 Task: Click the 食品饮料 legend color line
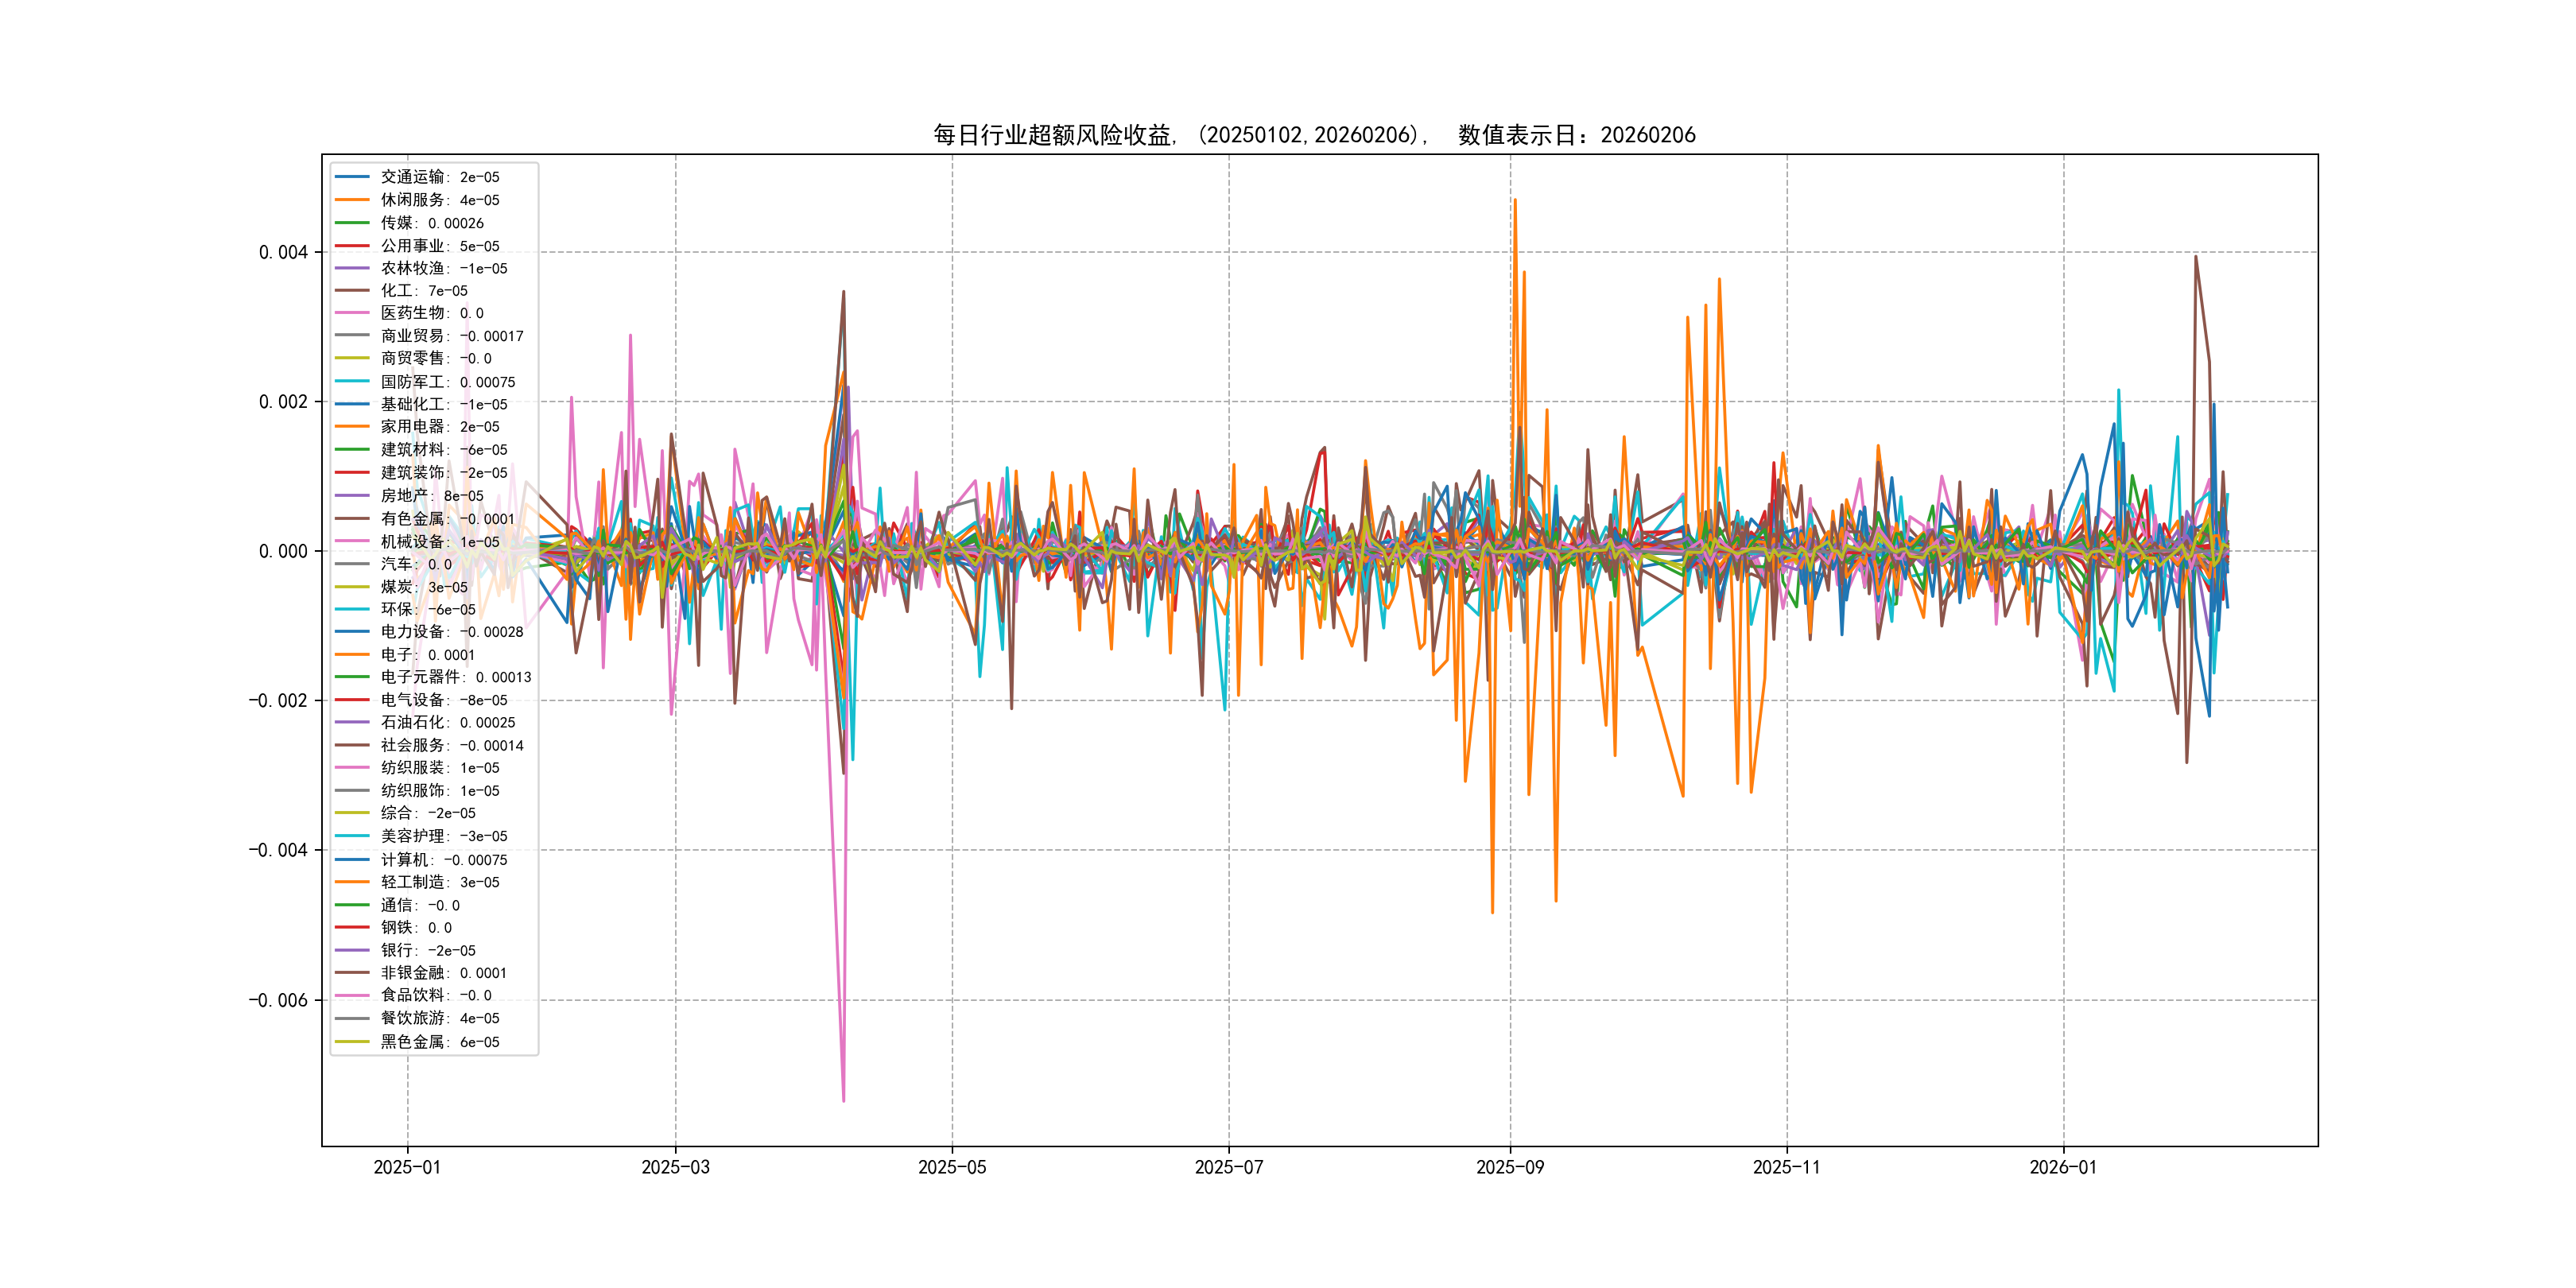tap(352, 996)
